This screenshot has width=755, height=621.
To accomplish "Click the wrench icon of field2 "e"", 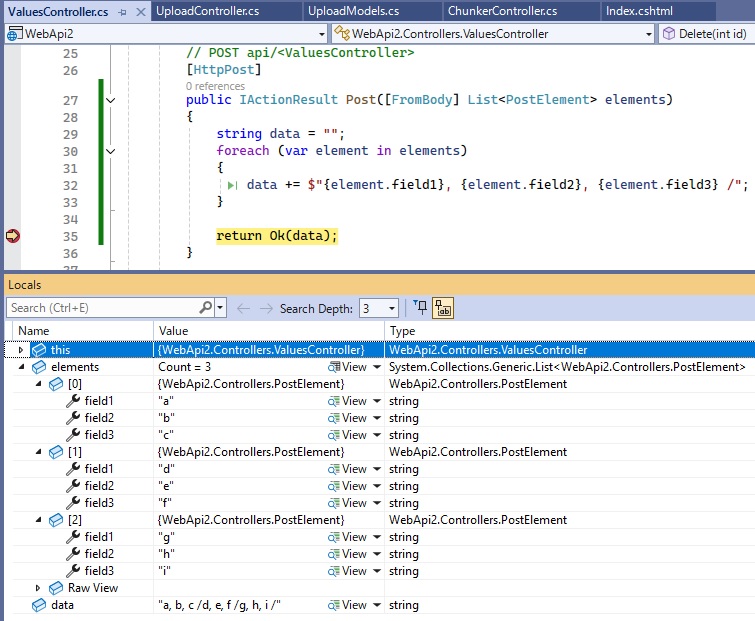I will point(73,486).
